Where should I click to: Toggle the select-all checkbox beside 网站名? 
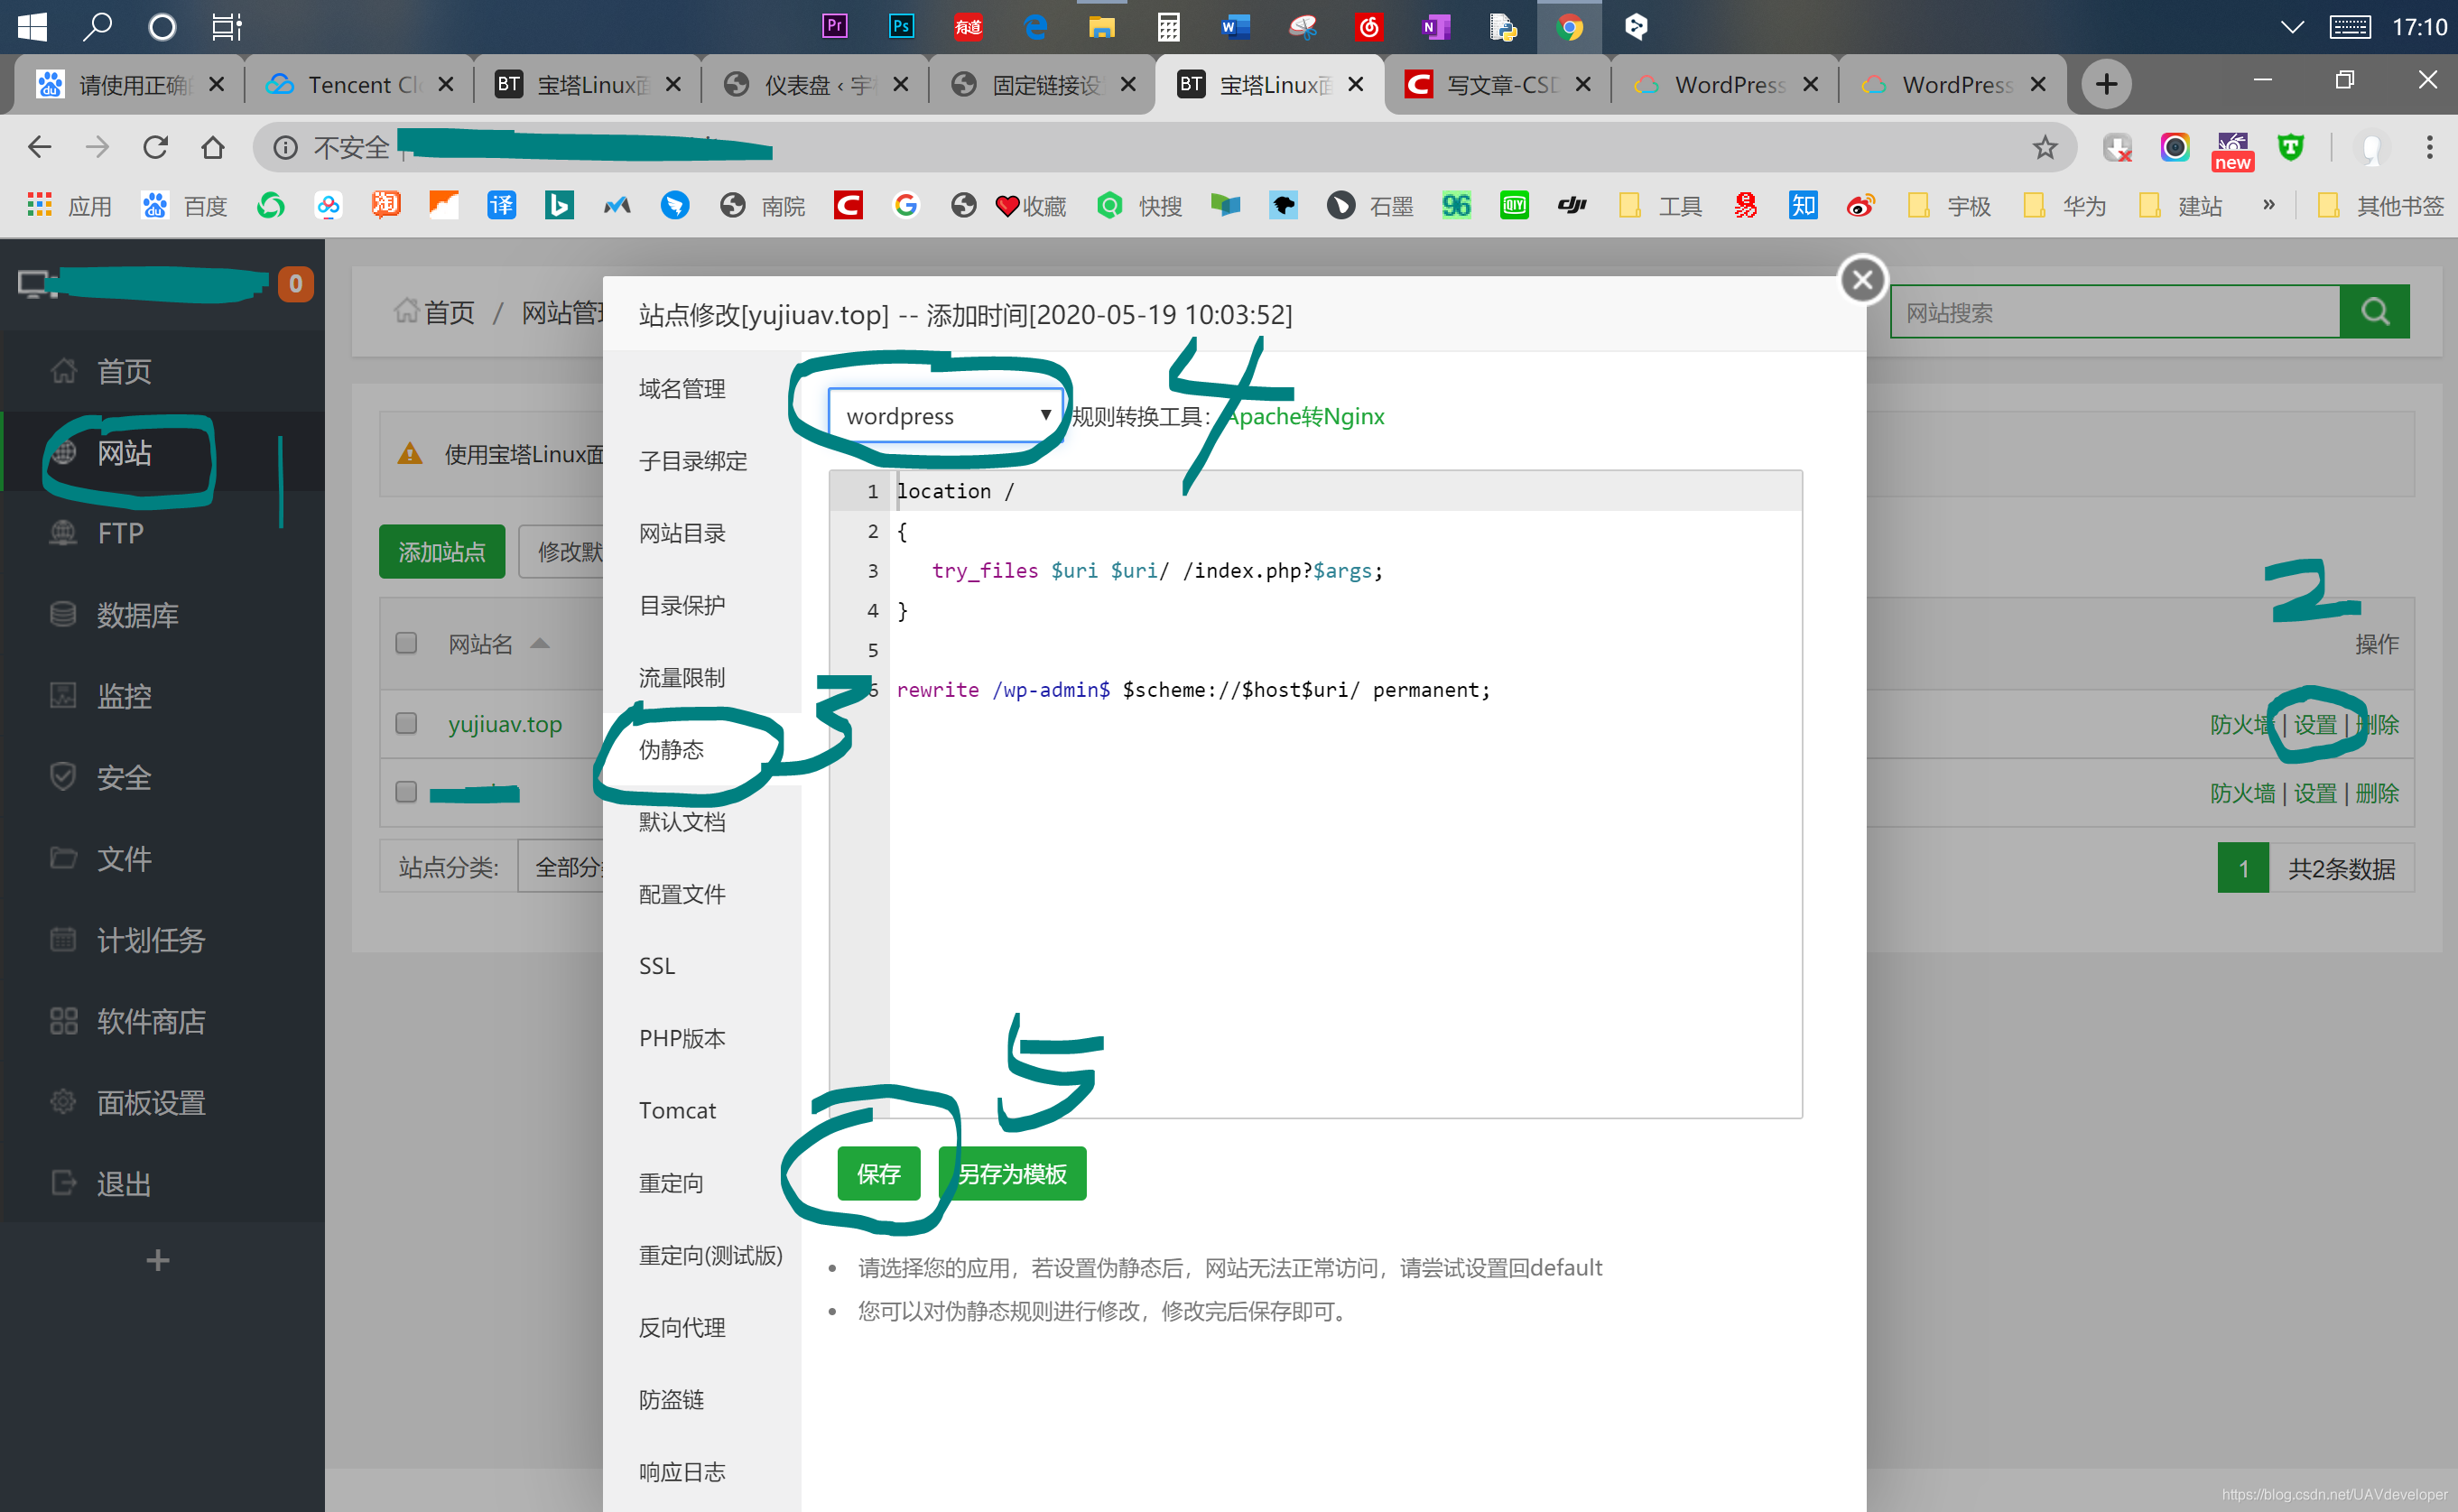pyautogui.click(x=406, y=642)
